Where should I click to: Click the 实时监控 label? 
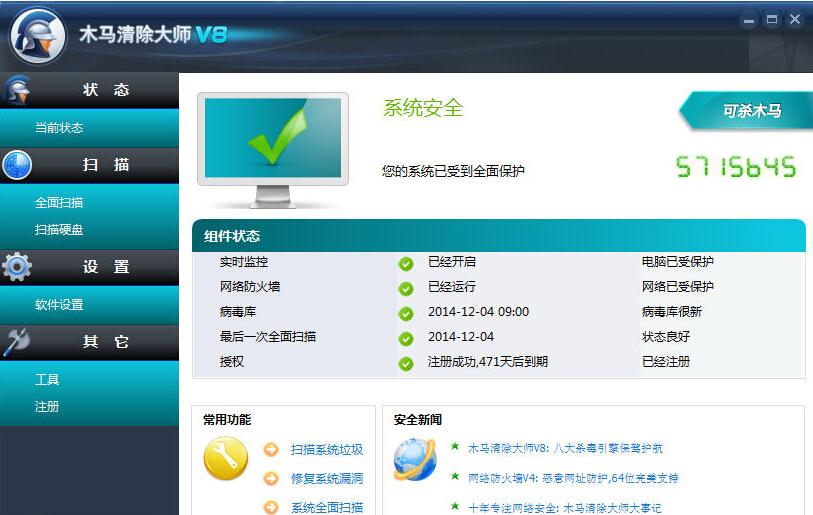point(244,261)
